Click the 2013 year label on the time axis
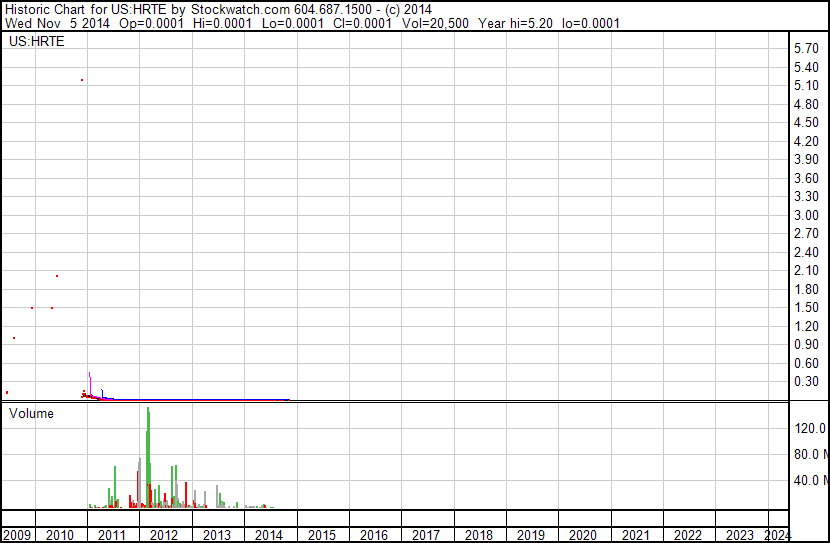 [216, 535]
